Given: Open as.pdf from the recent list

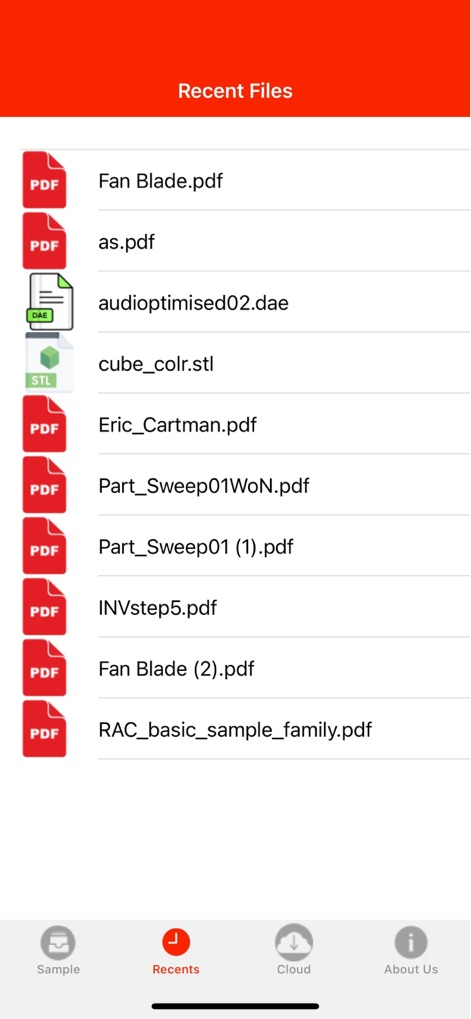Looking at the screenshot, I should pyautogui.click(x=127, y=242).
